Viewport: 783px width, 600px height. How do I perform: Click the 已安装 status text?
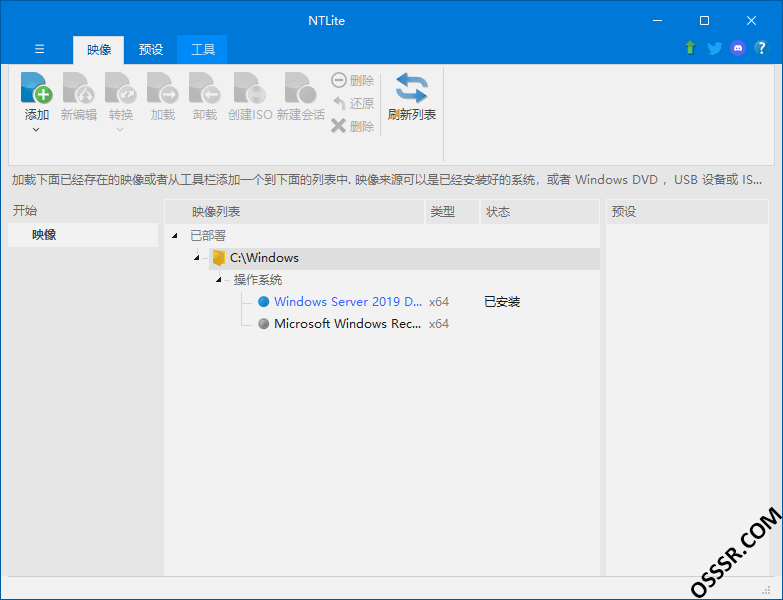[x=502, y=301]
